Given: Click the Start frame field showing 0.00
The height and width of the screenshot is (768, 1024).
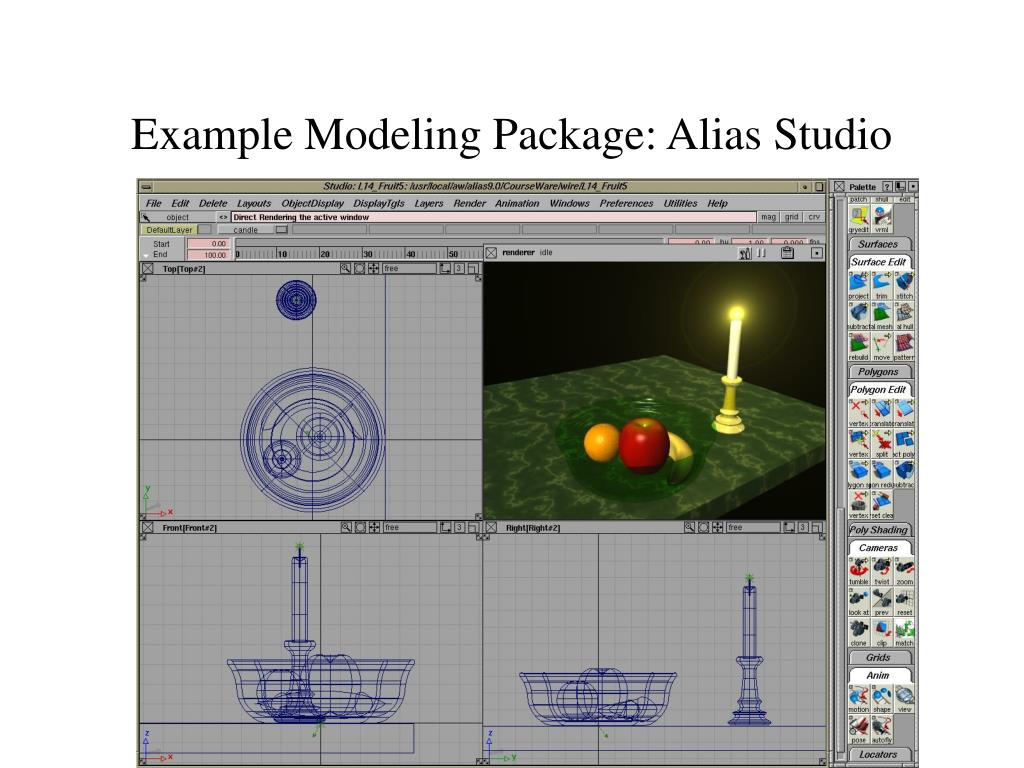Looking at the screenshot, I should 208,244.
